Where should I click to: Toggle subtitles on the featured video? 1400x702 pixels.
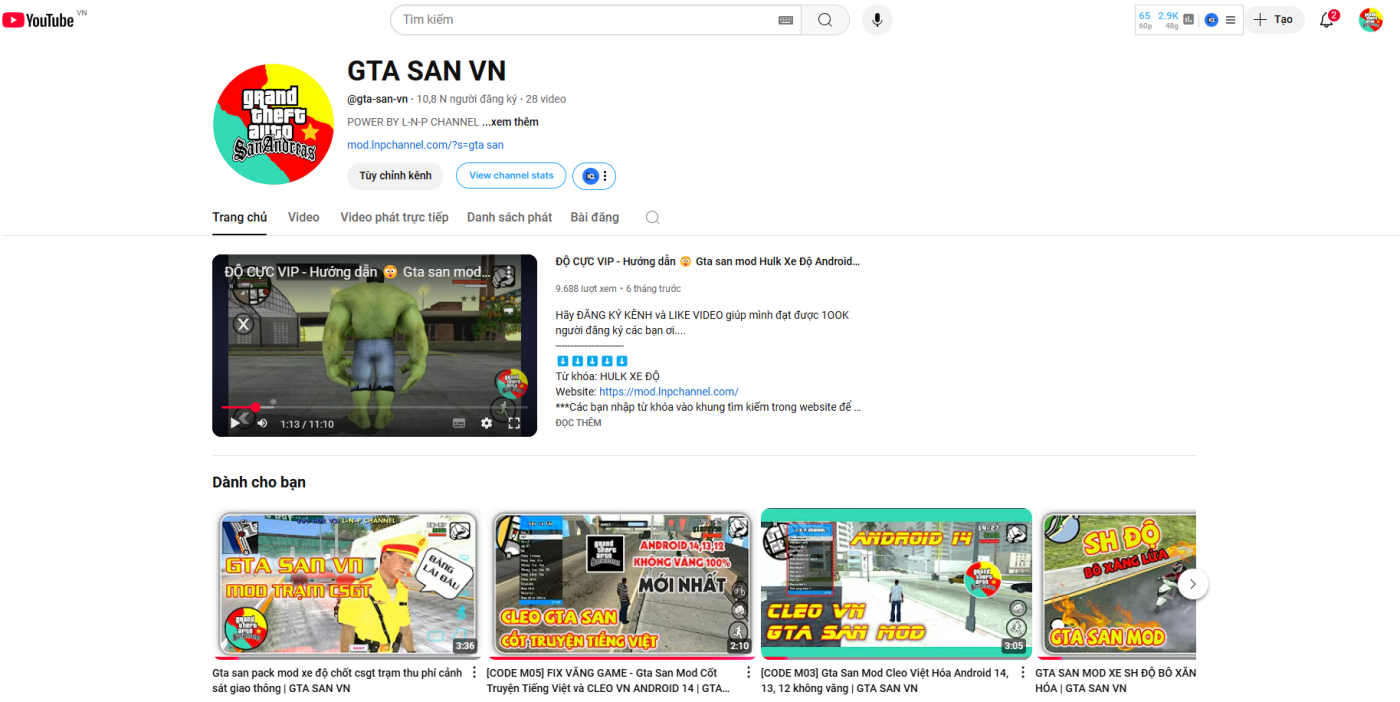pos(459,423)
